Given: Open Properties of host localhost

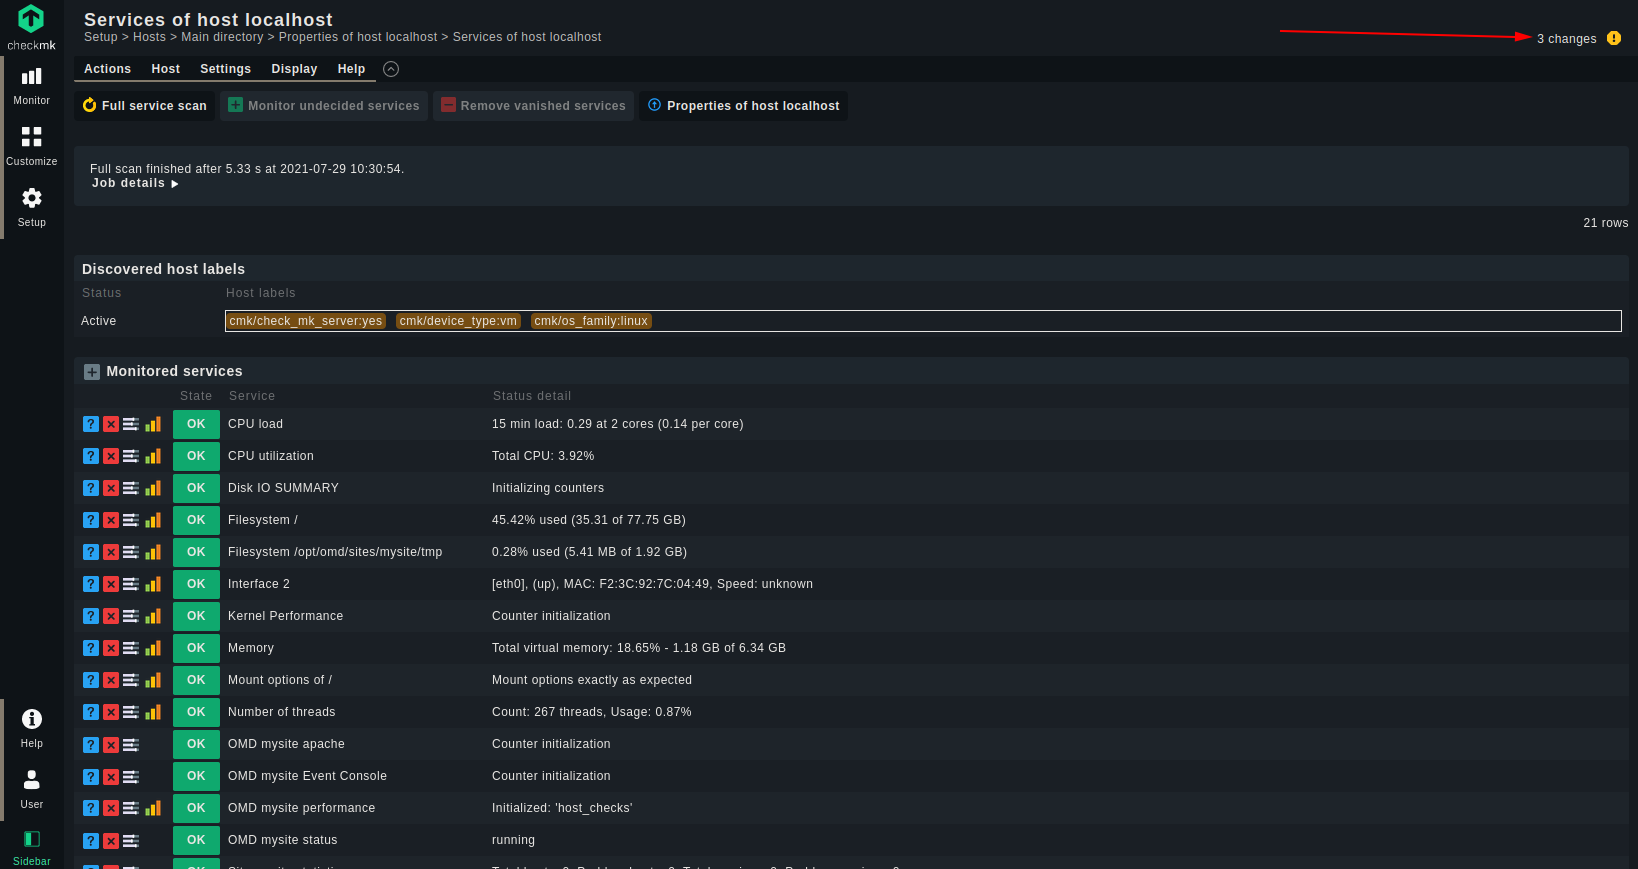Looking at the screenshot, I should [744, 106].
